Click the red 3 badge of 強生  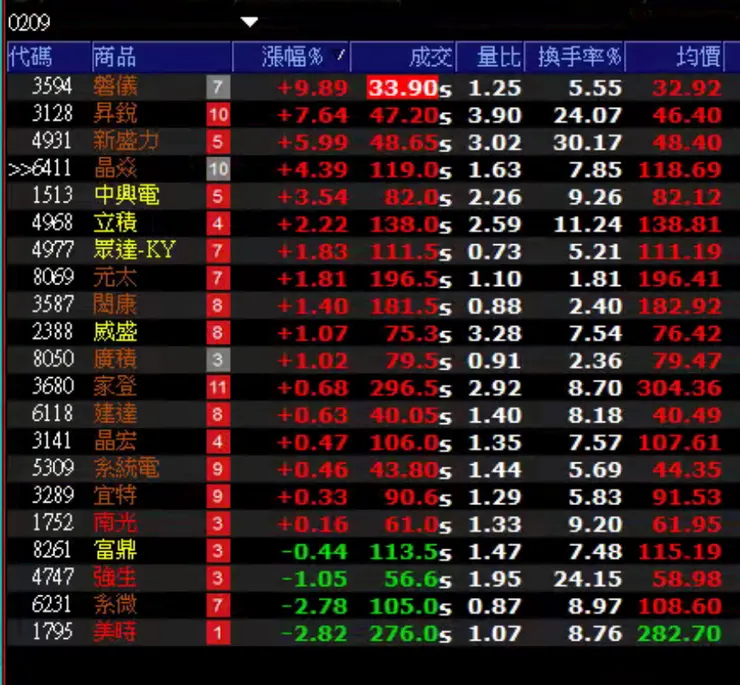point(218,578)
